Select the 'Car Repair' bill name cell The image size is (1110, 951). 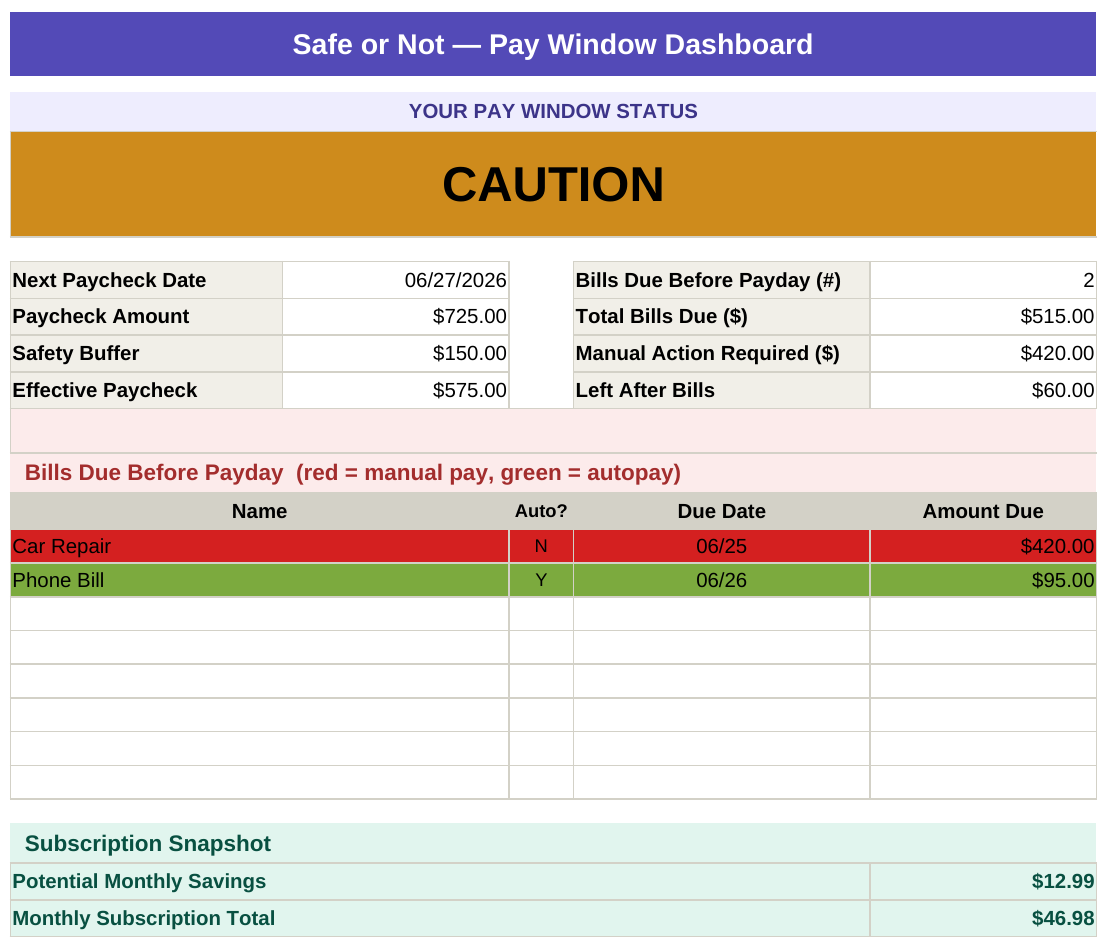point(259,547)
